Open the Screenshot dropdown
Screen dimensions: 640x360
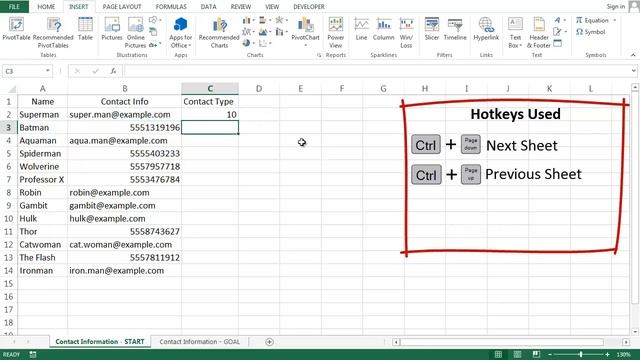pos(156,44)
